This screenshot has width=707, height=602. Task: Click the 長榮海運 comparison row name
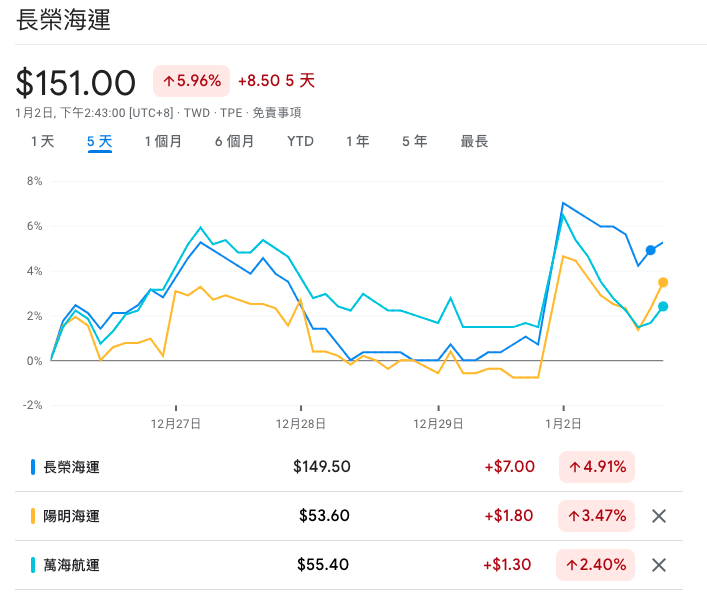[71, 467]
